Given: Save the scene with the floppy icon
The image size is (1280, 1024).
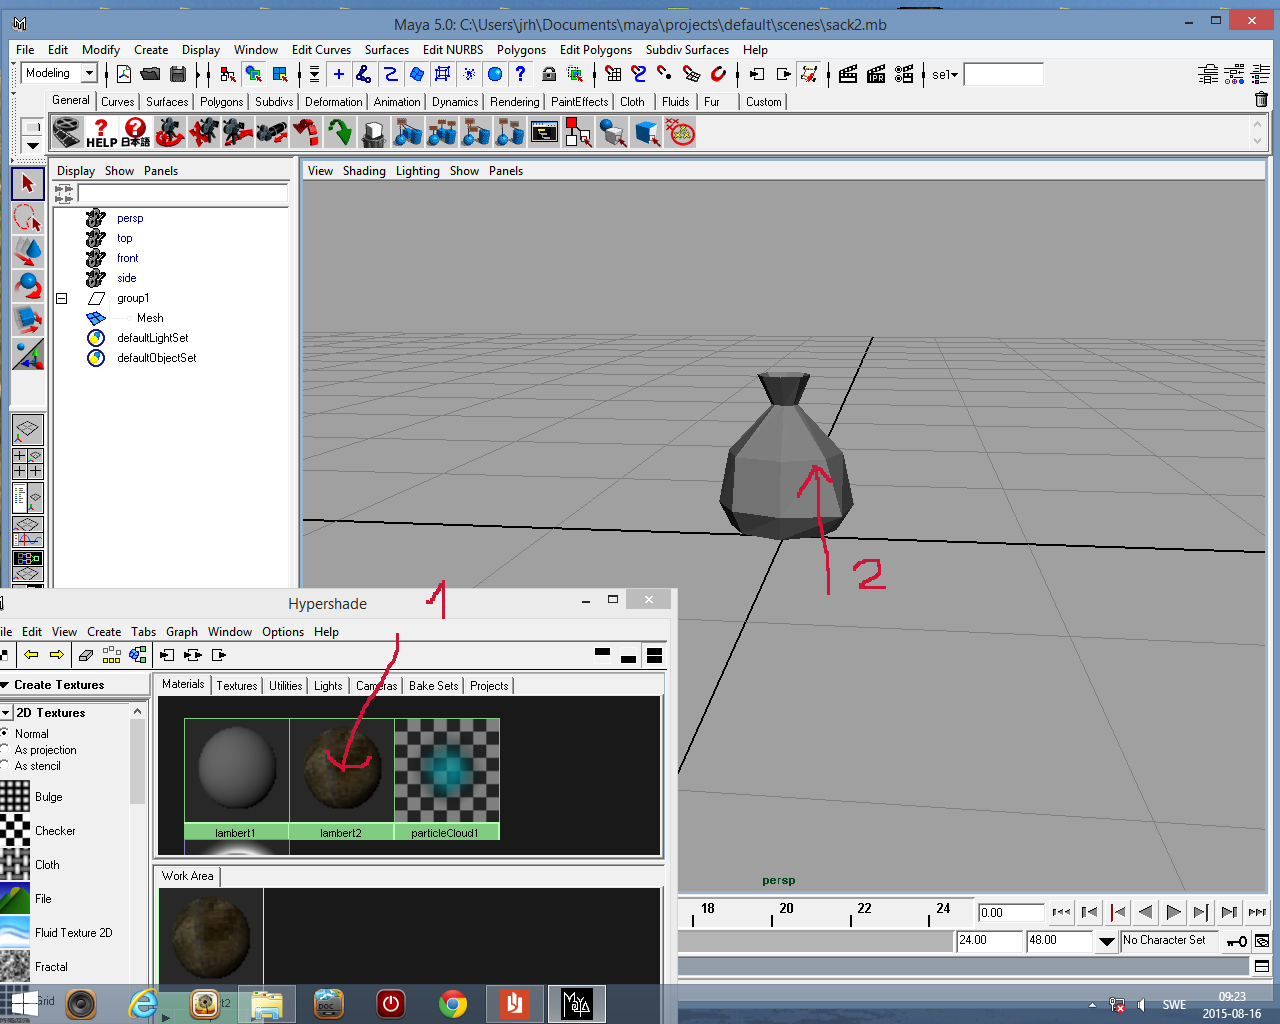Looking at the screenshot, I should pyautogui.click(x=178, y=74).
